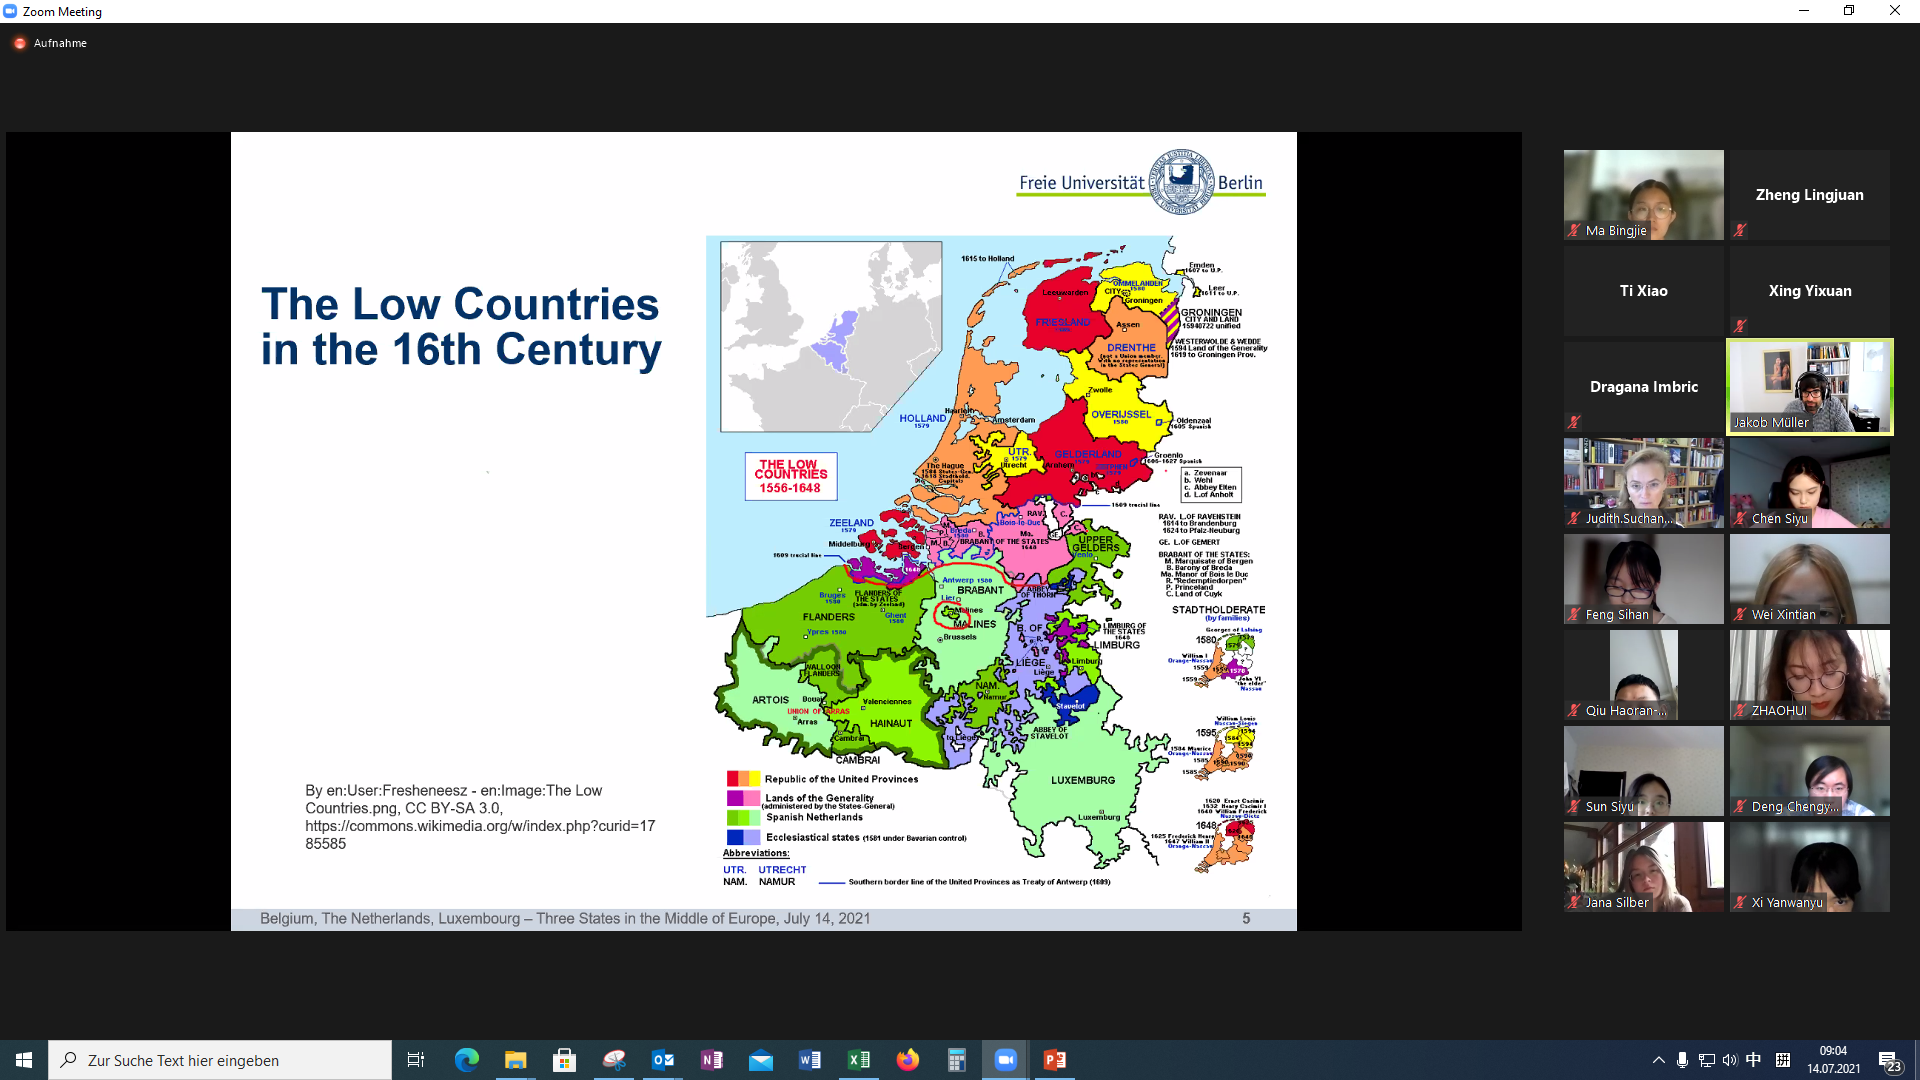The height and width of the screenshot is (1080, 1920).
Task: Open the Windows Start menu
Action: (x=24, y=1060)
